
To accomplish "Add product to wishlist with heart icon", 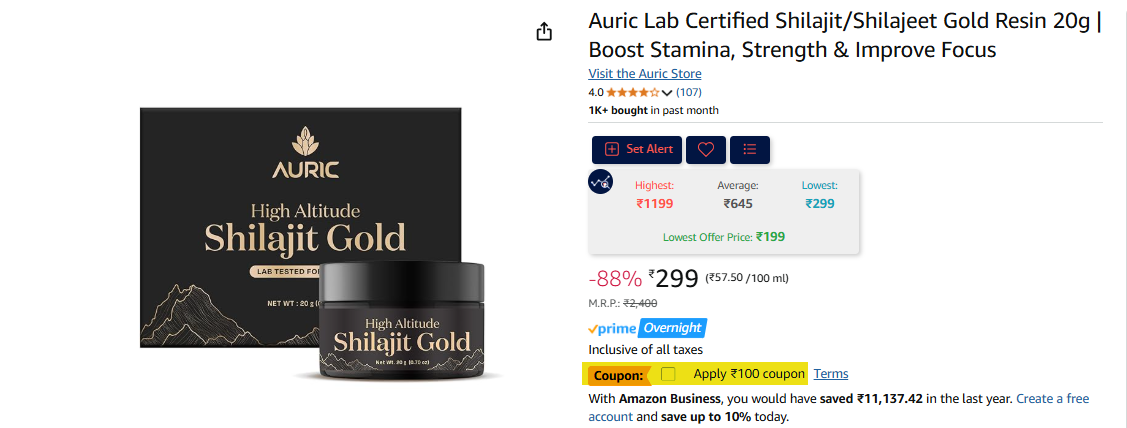I will [706, 150].
